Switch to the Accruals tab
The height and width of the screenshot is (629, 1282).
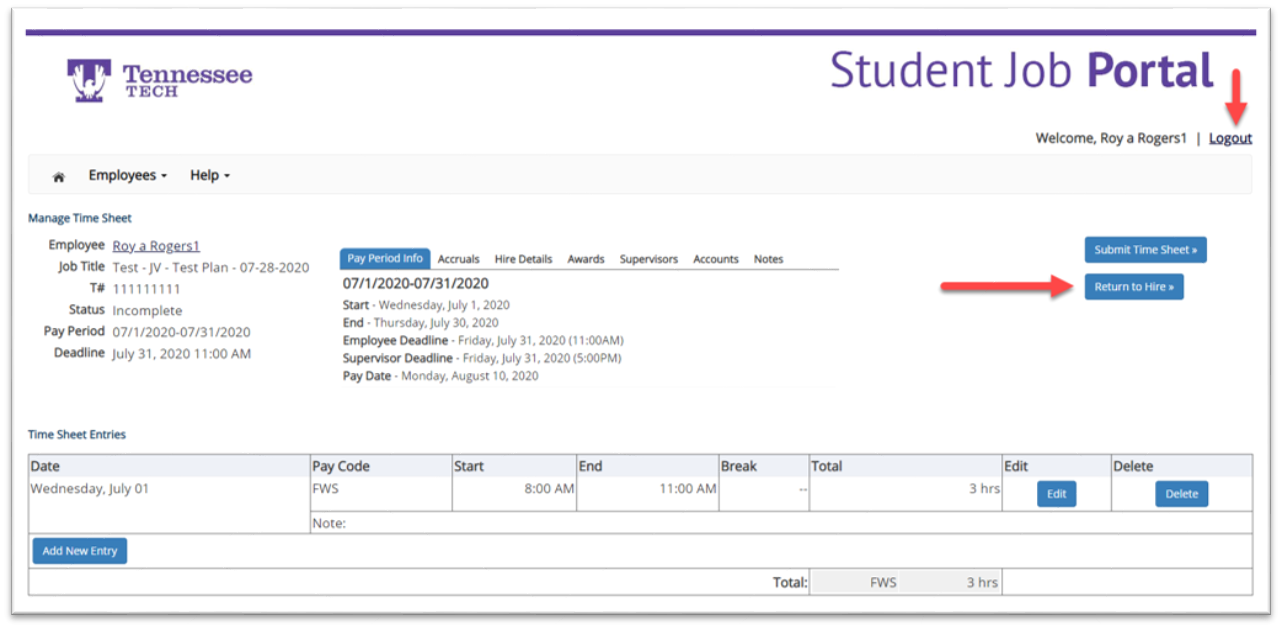coord(459,259)
